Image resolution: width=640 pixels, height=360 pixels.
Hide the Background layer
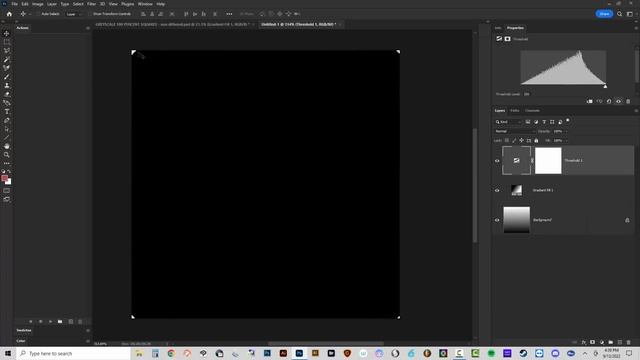[x=497, y=220]
